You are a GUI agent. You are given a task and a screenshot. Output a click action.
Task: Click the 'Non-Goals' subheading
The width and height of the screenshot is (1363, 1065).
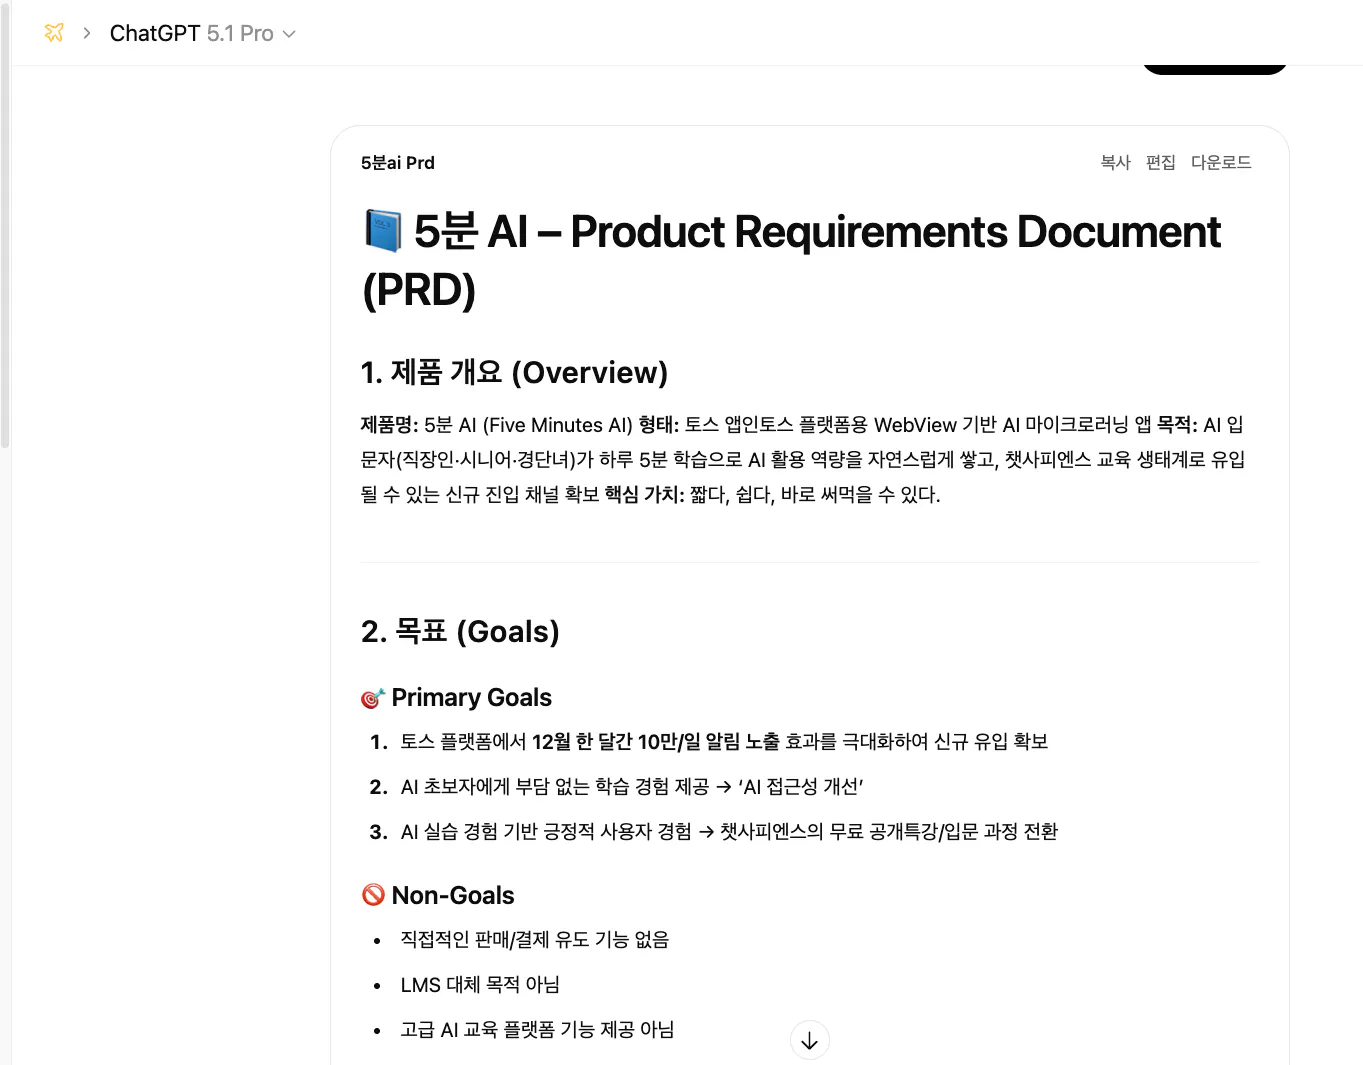pos(453,895)
